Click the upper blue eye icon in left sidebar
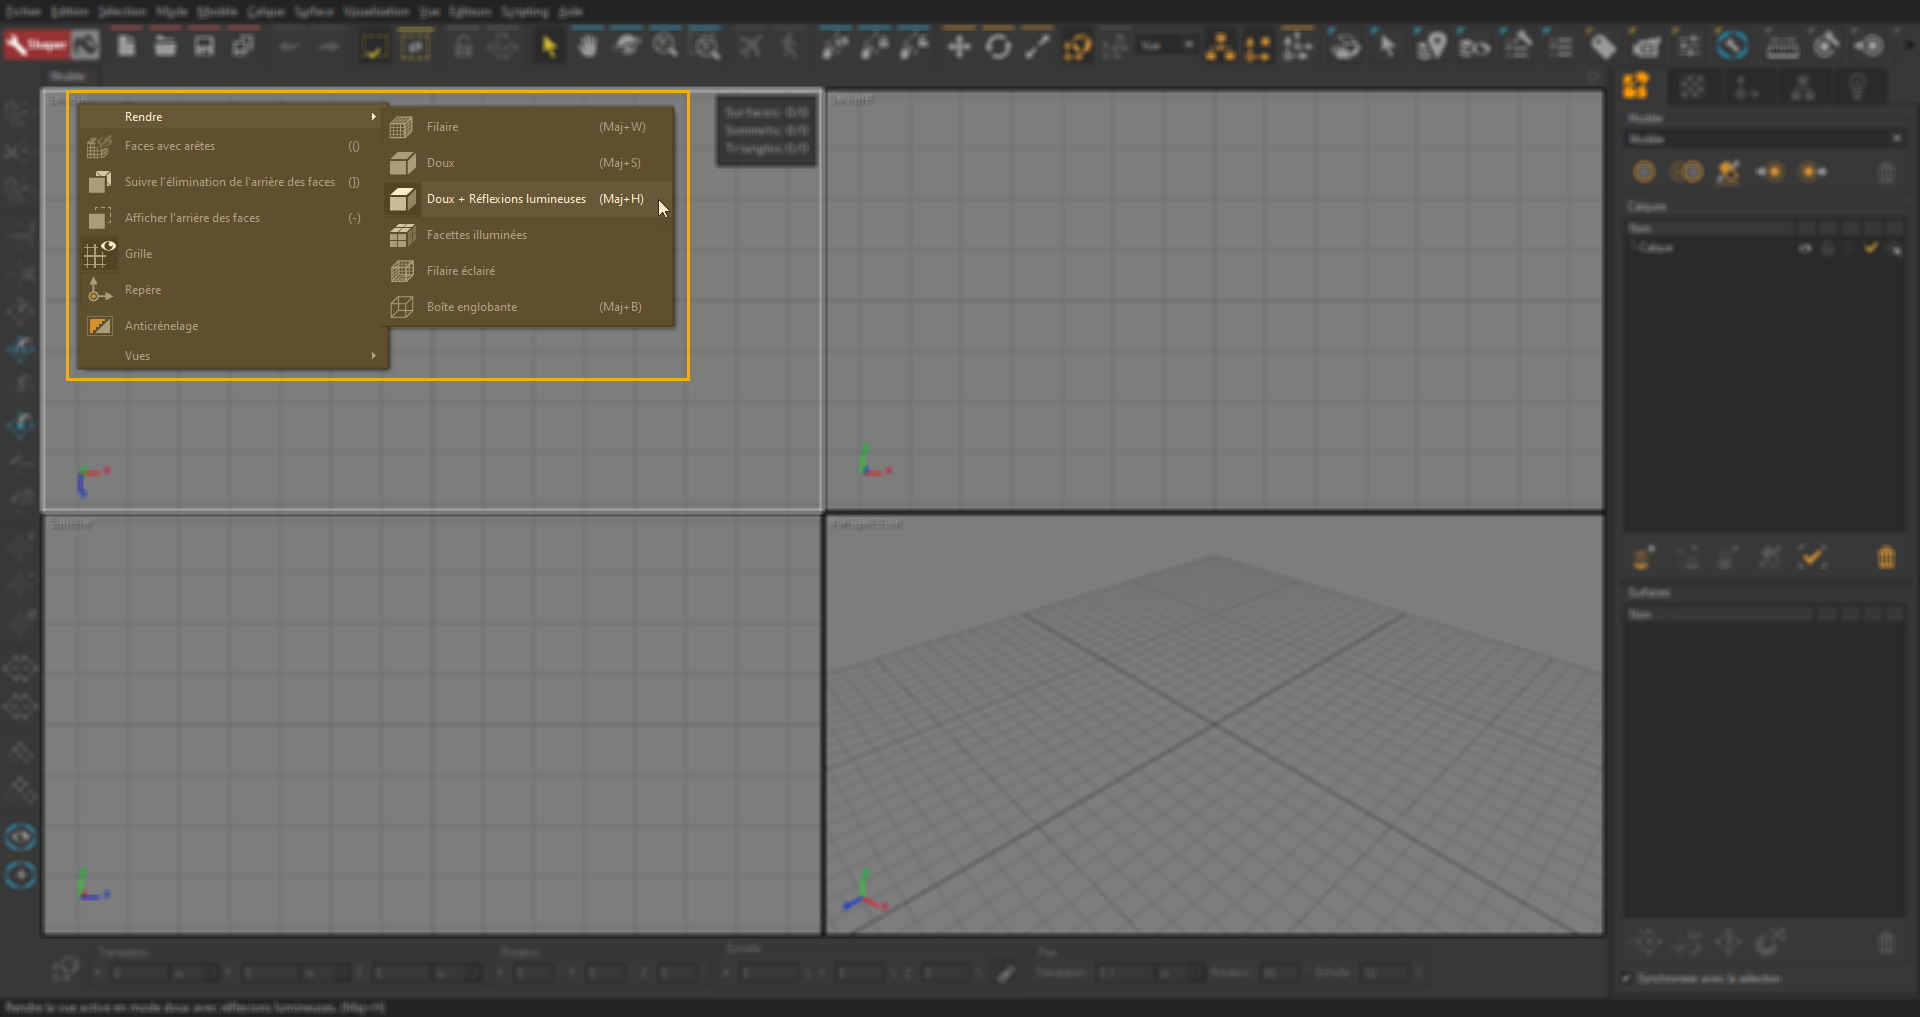Screen dimensions: 1920x1017 tap(20, 836)
